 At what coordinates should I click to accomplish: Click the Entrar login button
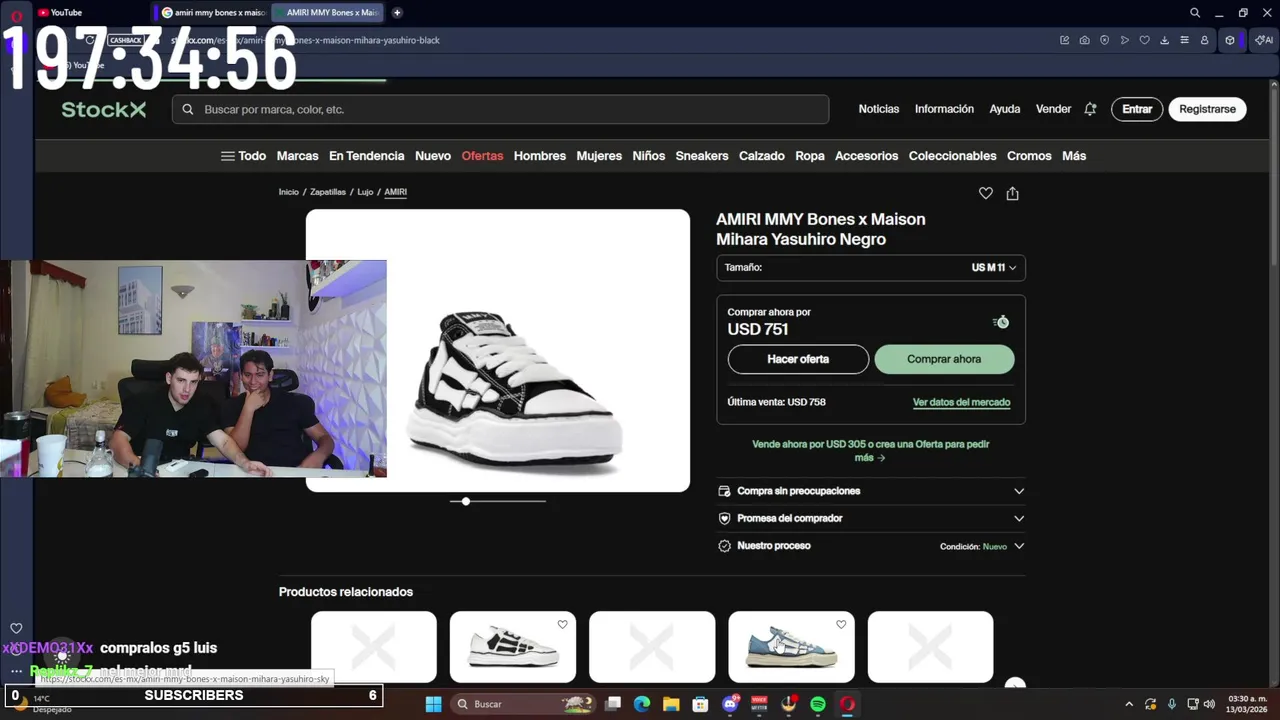click(x=1137, y=109)
